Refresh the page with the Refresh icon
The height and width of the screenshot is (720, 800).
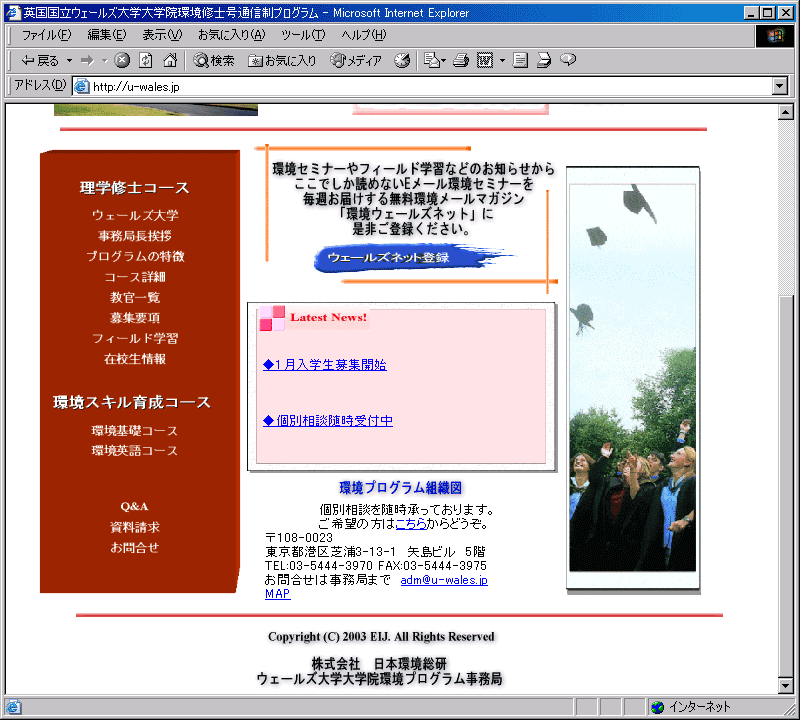[146, 60]
